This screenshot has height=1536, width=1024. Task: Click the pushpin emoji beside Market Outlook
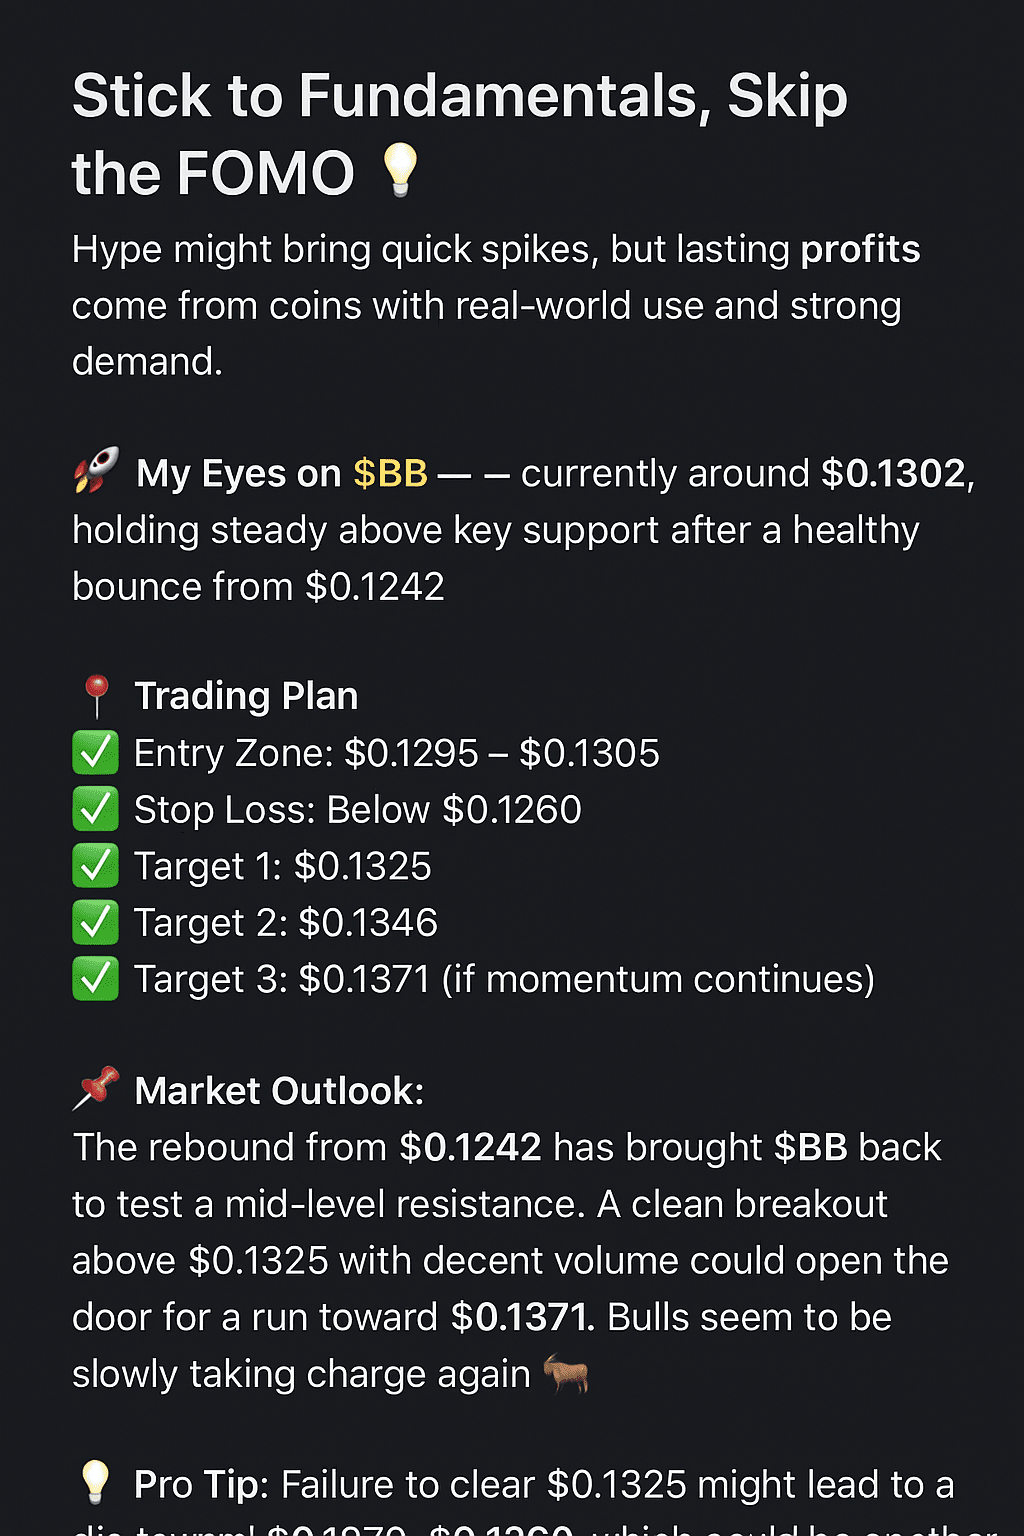[96, 1088]
